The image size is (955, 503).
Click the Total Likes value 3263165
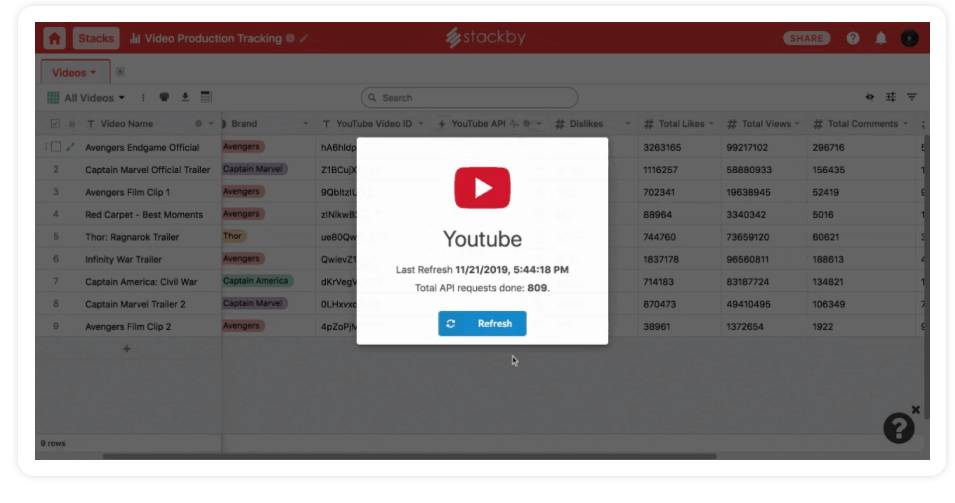tap(662, 147)
